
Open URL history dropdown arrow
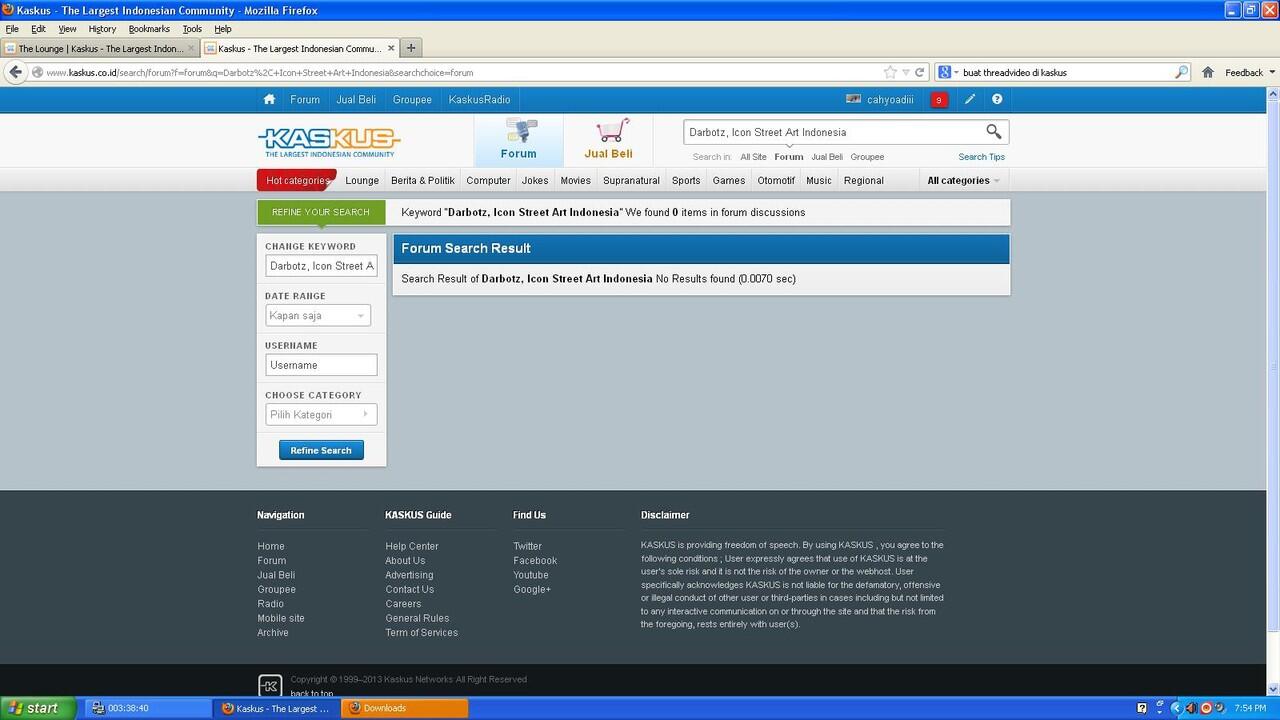coord(906,72)
